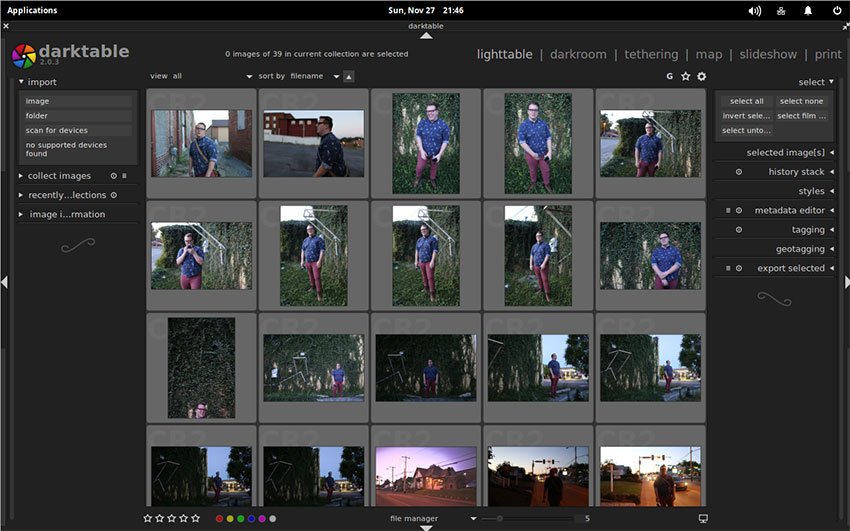
Task: Switch to the tethering view
Action: pos(651,54)
